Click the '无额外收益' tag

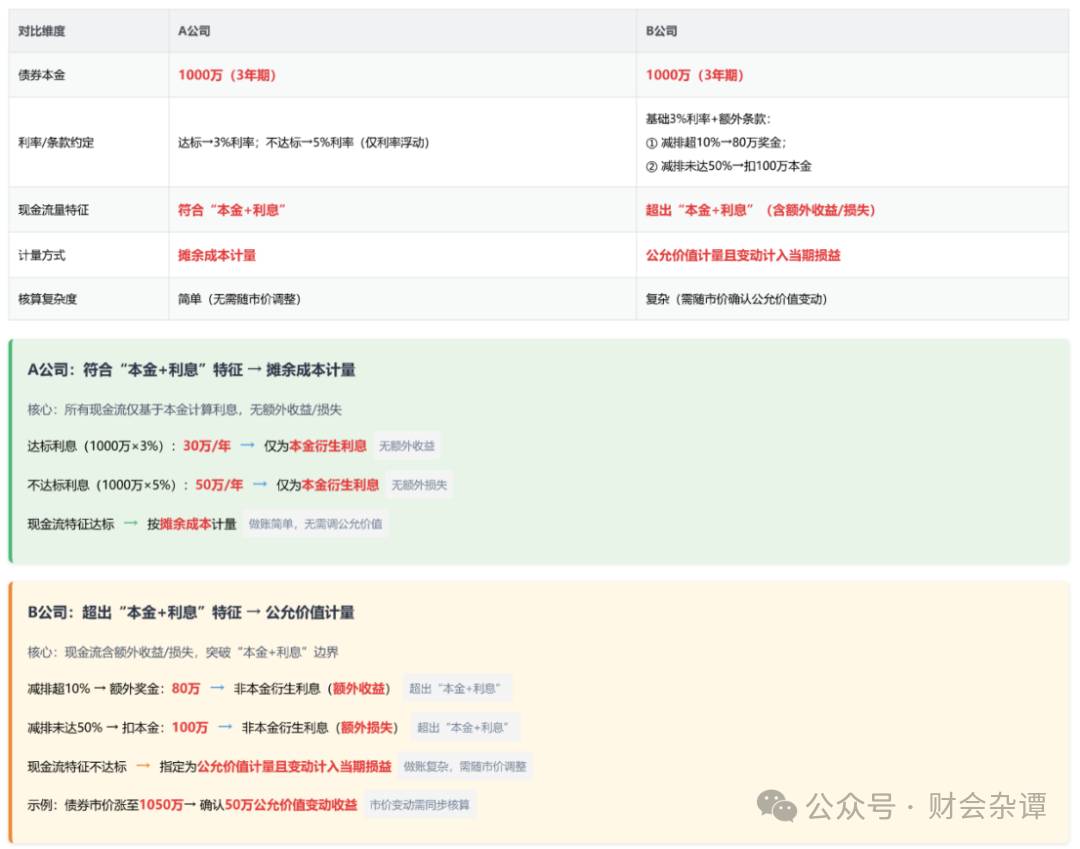(x=407, y=446)
